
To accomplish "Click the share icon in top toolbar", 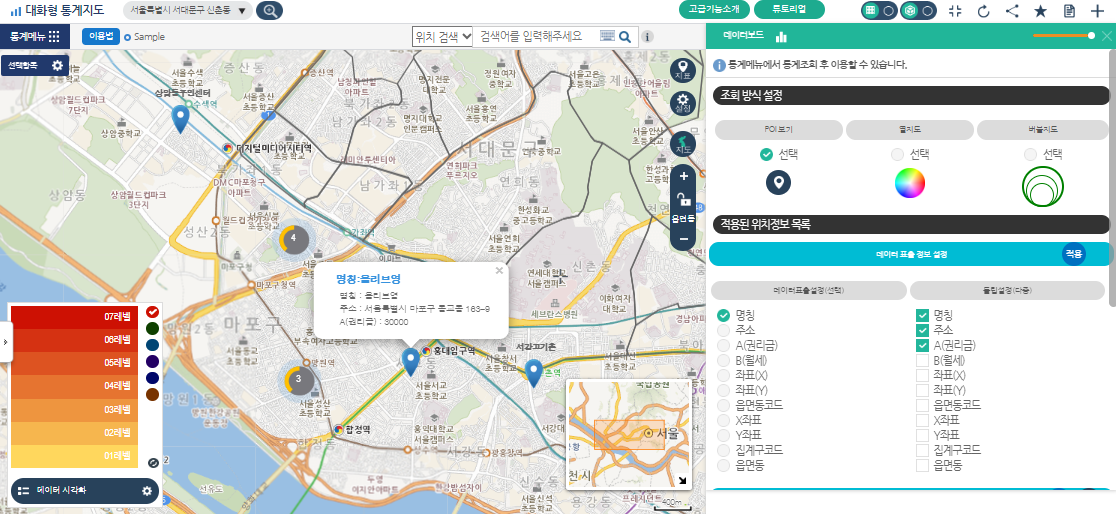I will [1012, 11].
